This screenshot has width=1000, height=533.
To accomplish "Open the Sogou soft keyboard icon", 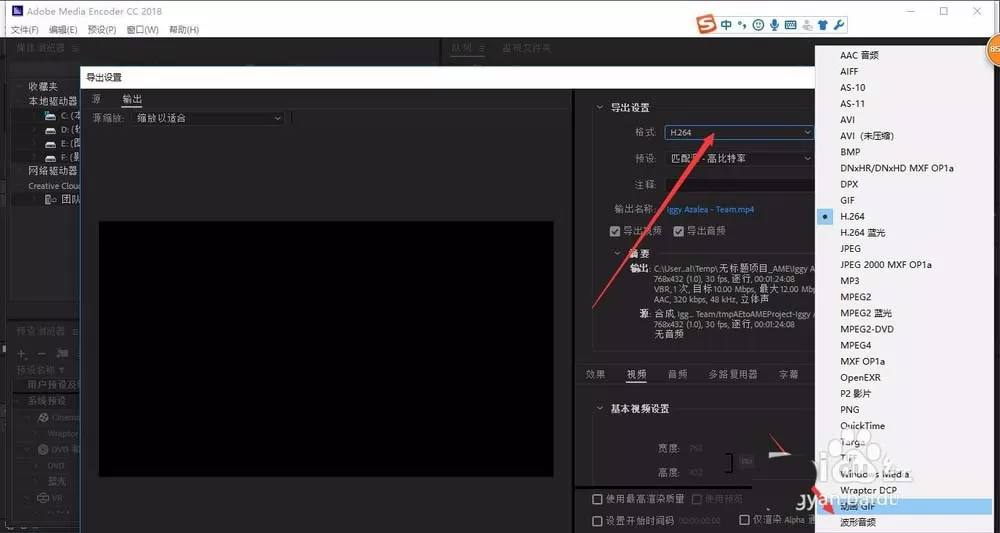I will coord(790,26).
